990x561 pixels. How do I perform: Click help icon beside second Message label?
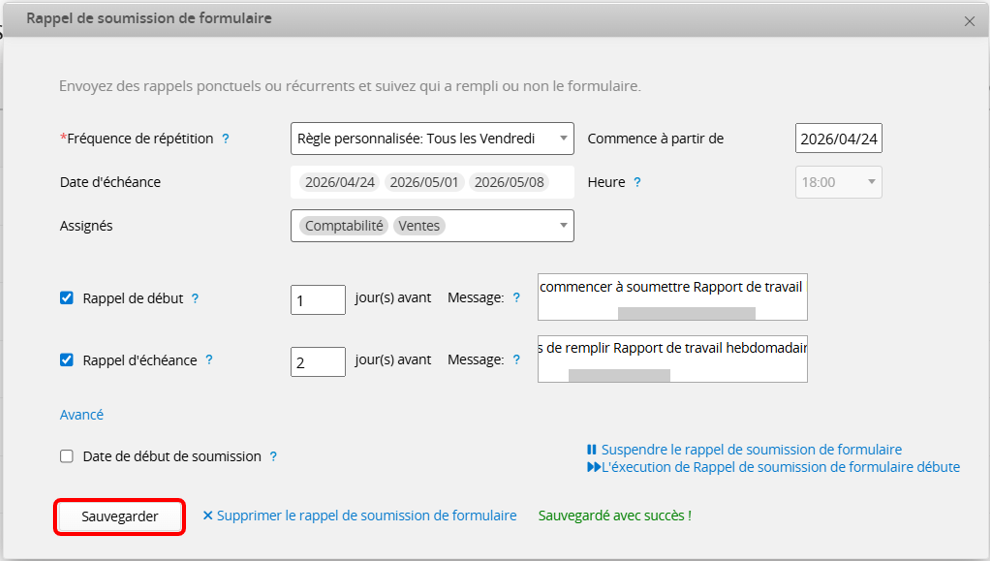tap(516, 360)
